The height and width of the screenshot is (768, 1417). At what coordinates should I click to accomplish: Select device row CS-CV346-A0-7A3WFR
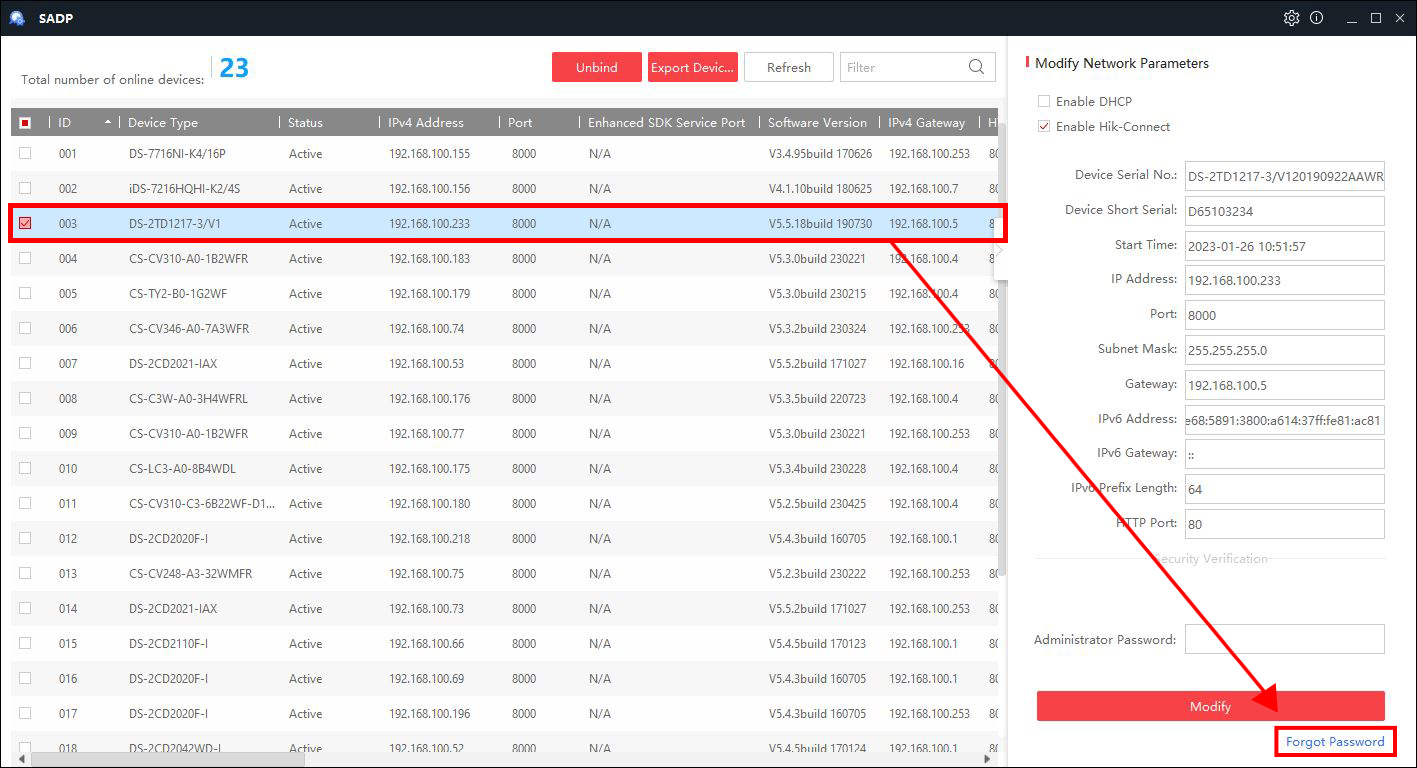(x=504, y=328)
